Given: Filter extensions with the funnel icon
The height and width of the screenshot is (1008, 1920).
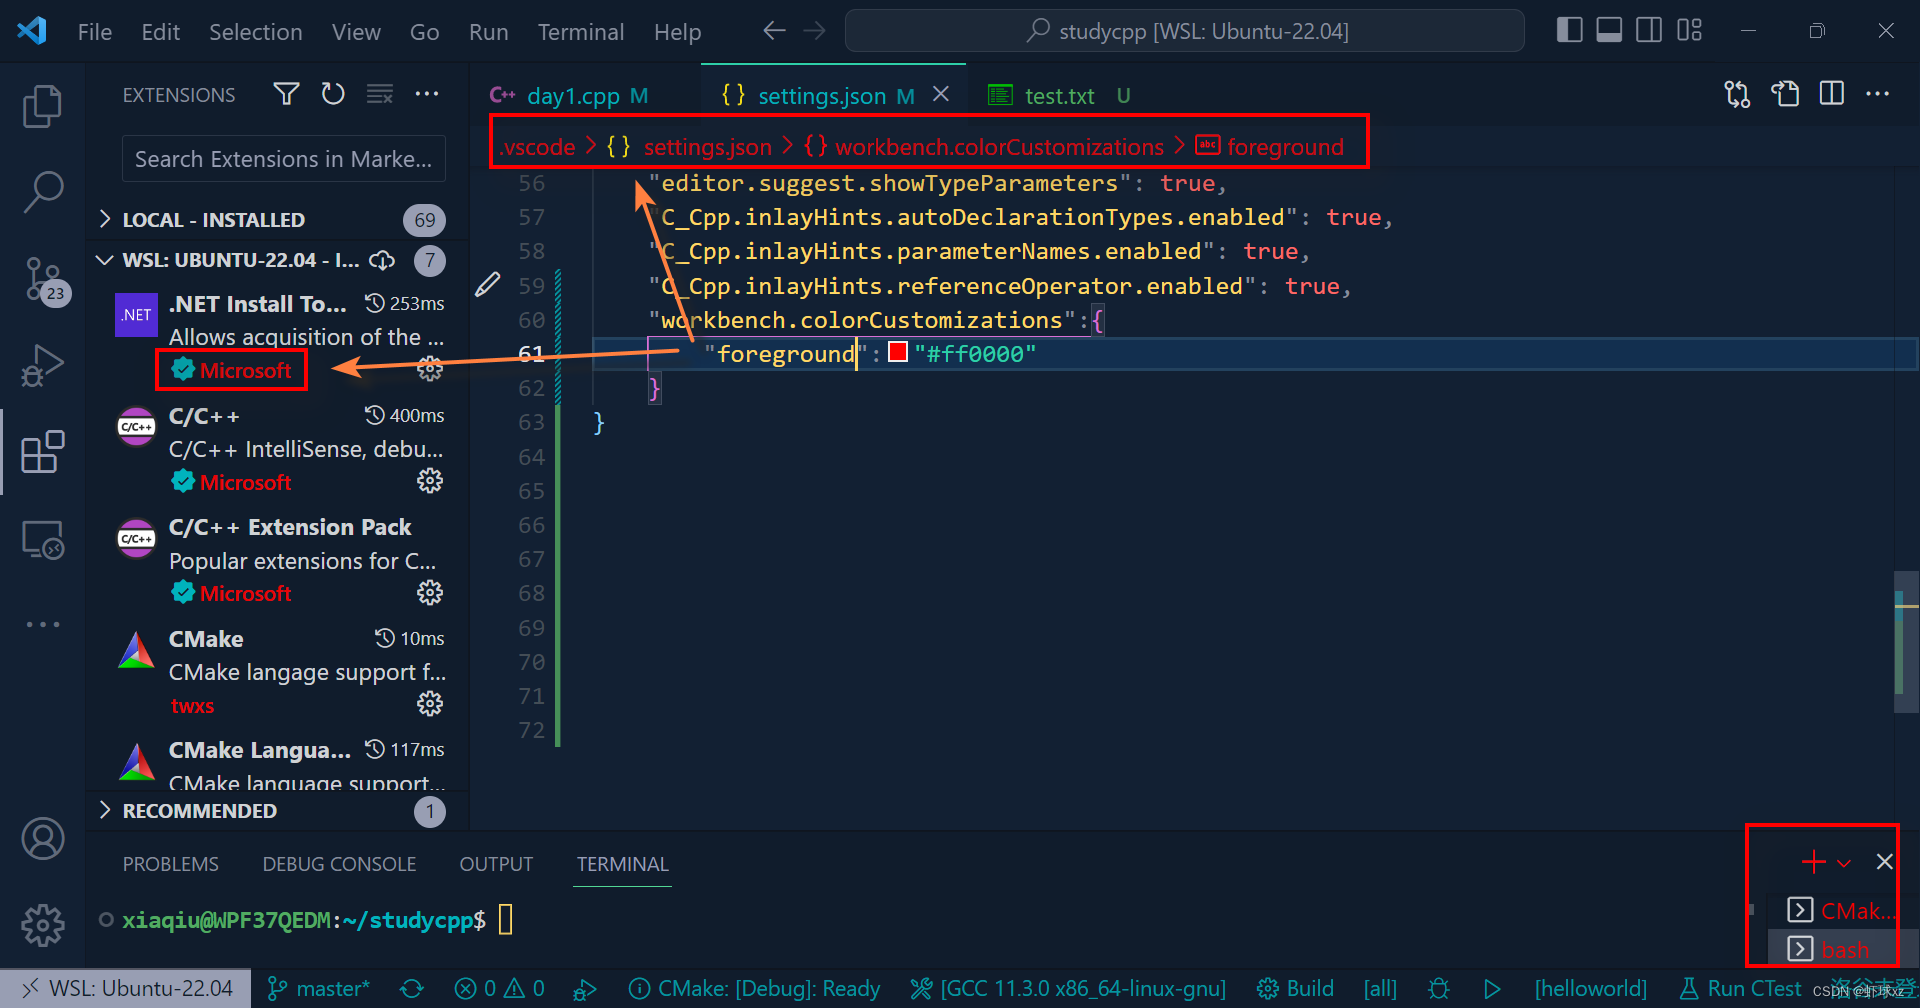Looking at the screenshot, I should click(287, 94).
